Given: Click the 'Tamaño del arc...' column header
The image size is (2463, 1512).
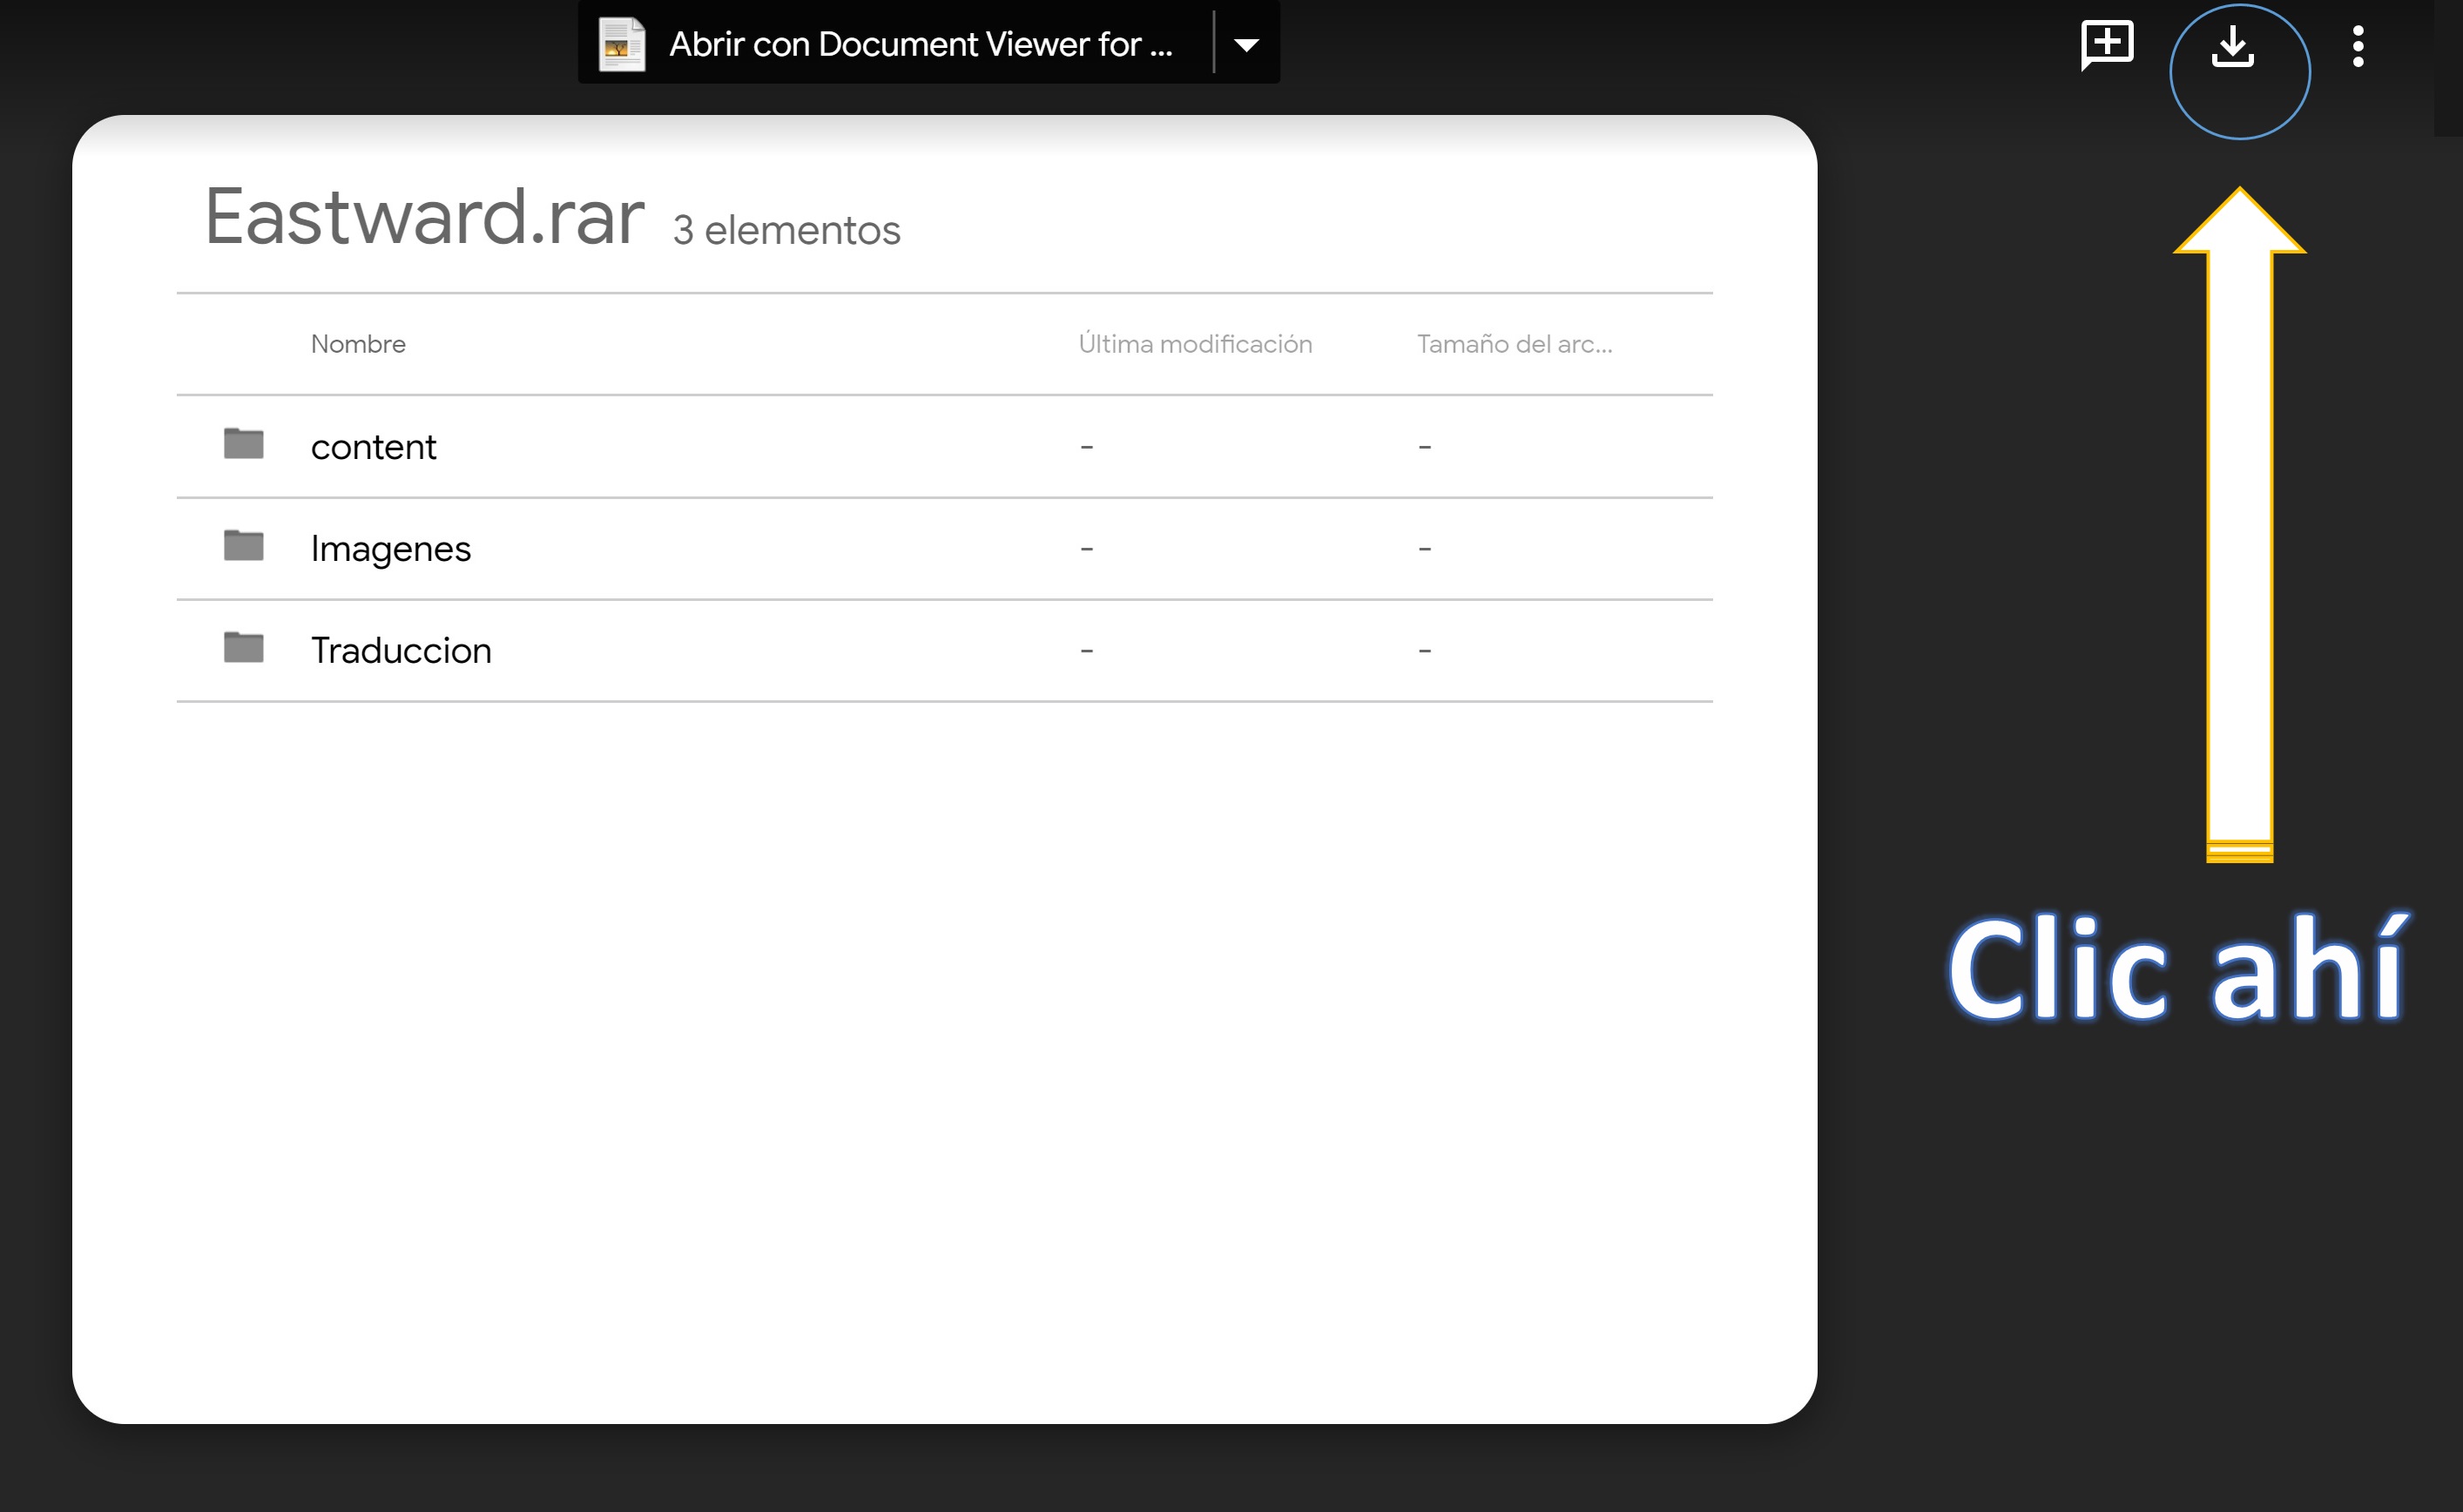Looking at the screenshot, I should 1514,344.
